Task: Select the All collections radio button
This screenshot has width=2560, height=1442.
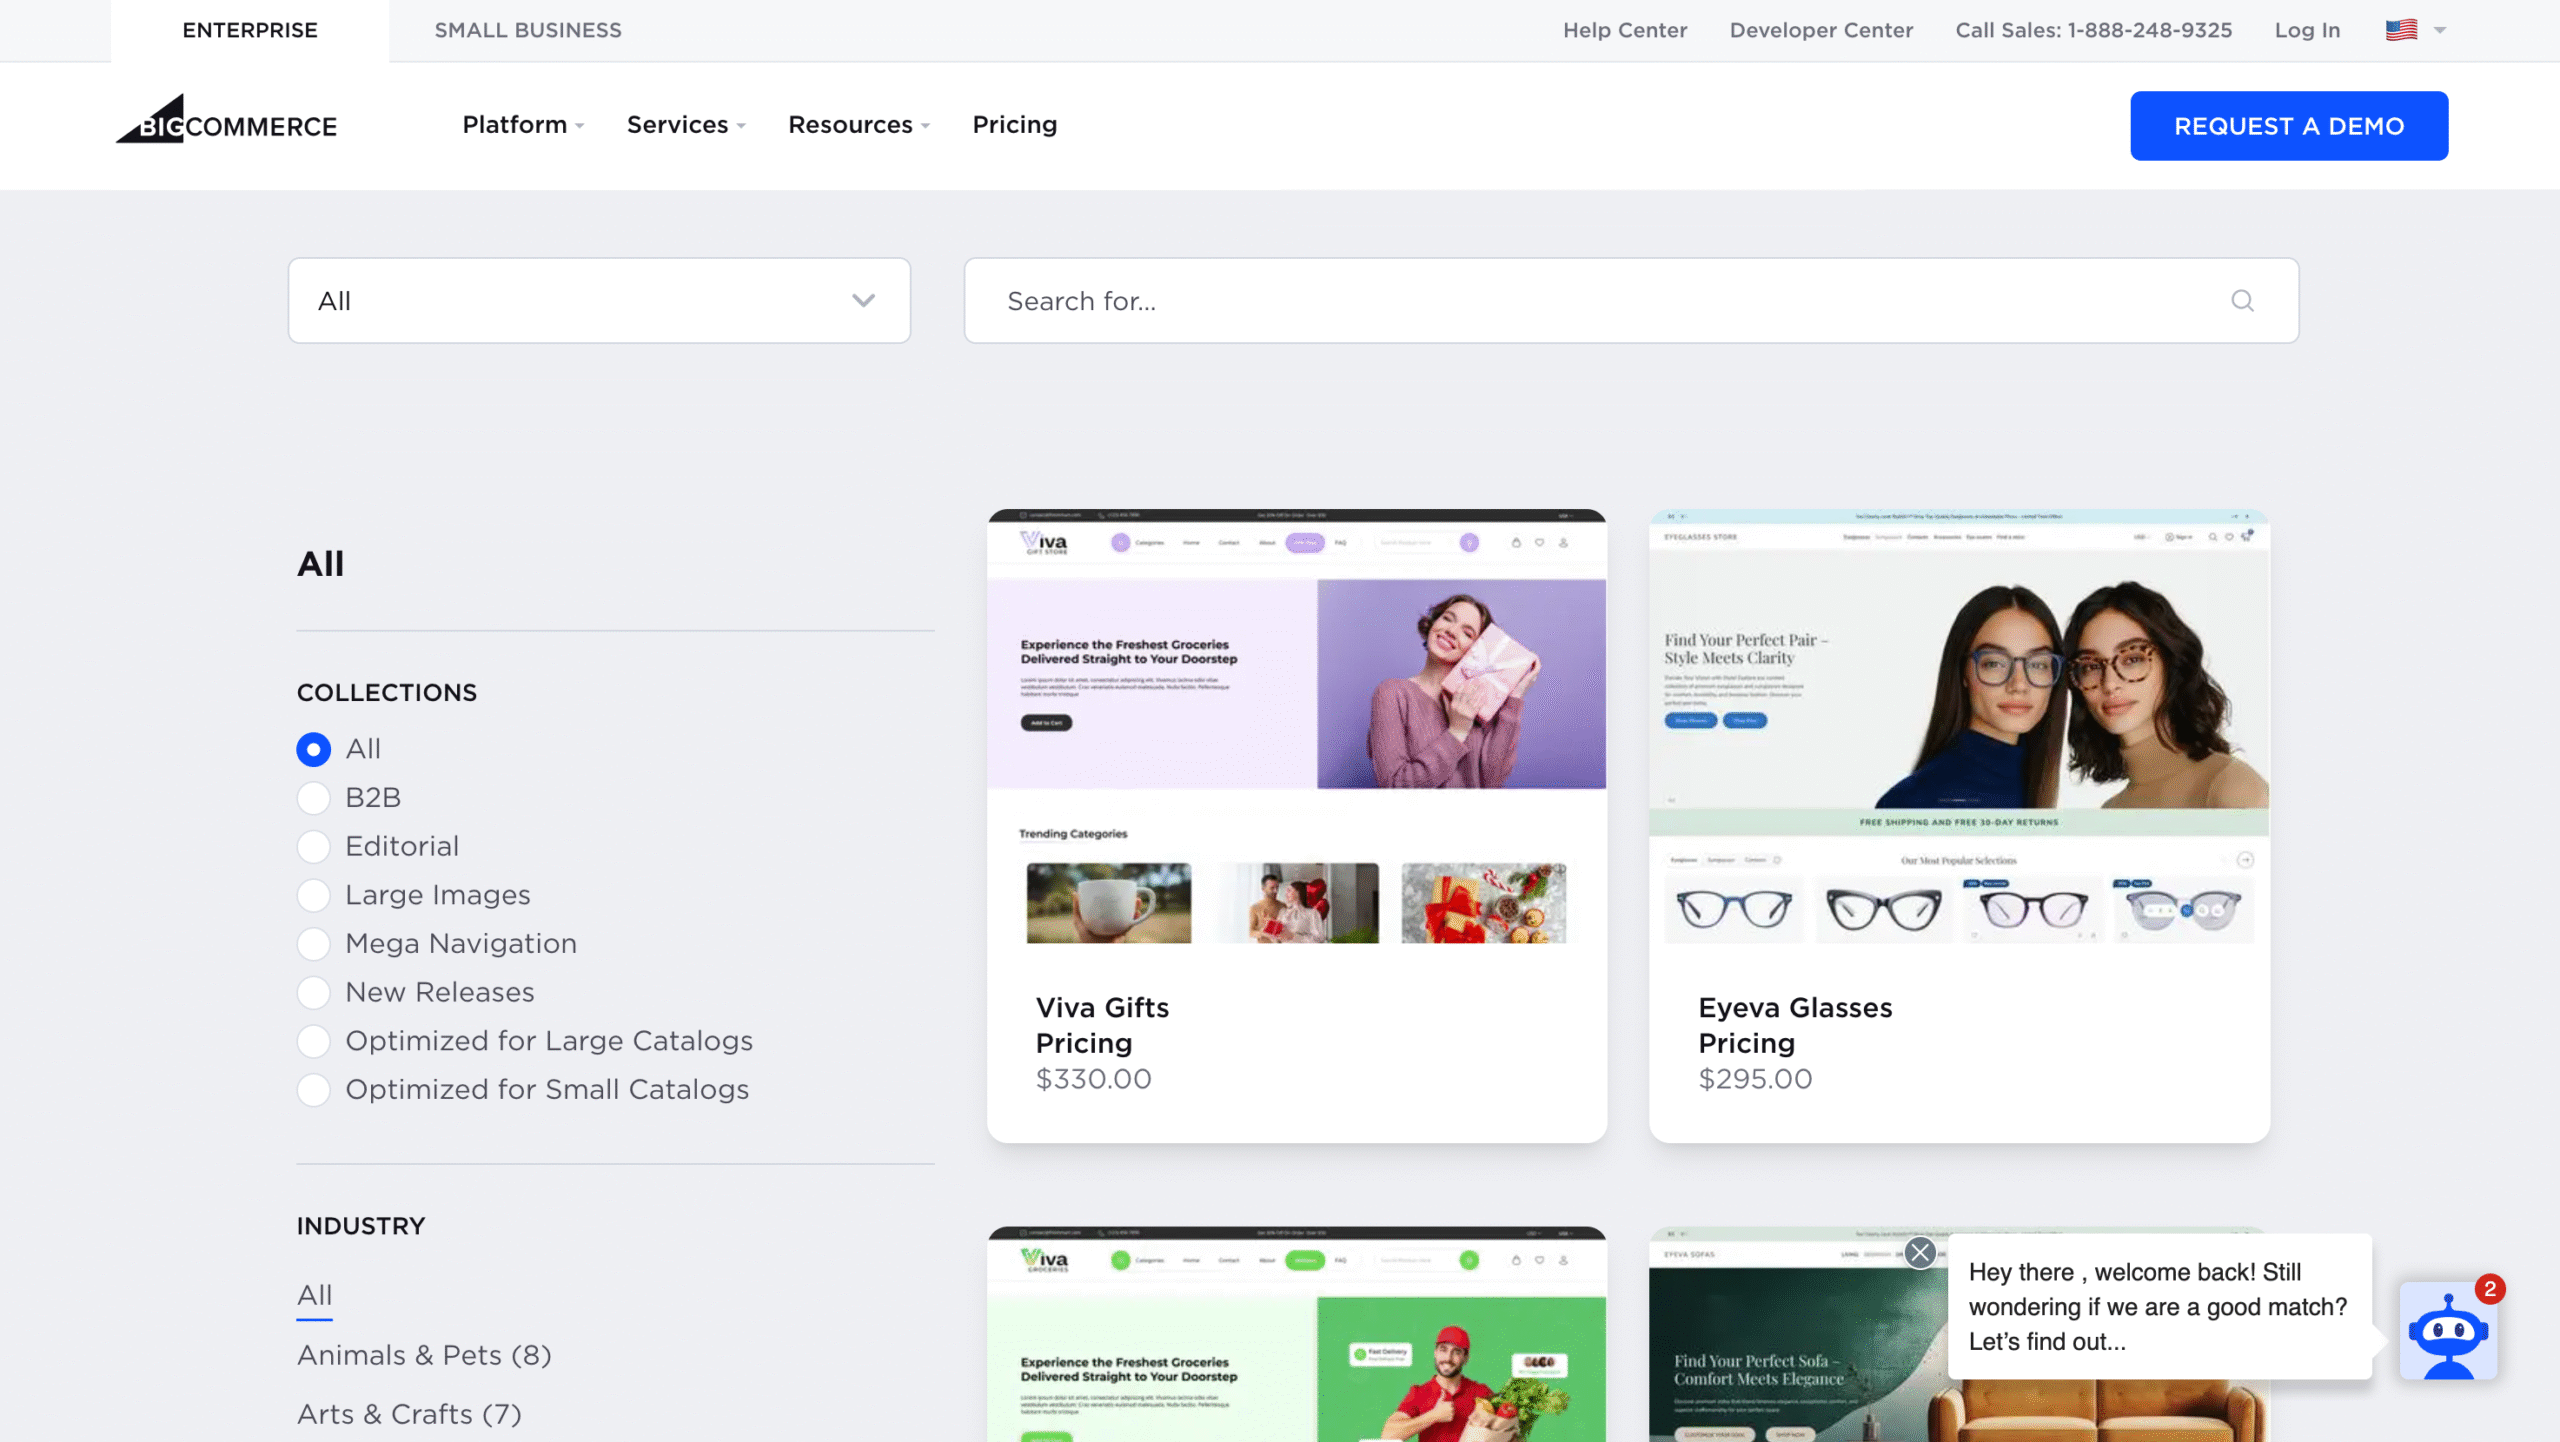Action: pos(313,749)
